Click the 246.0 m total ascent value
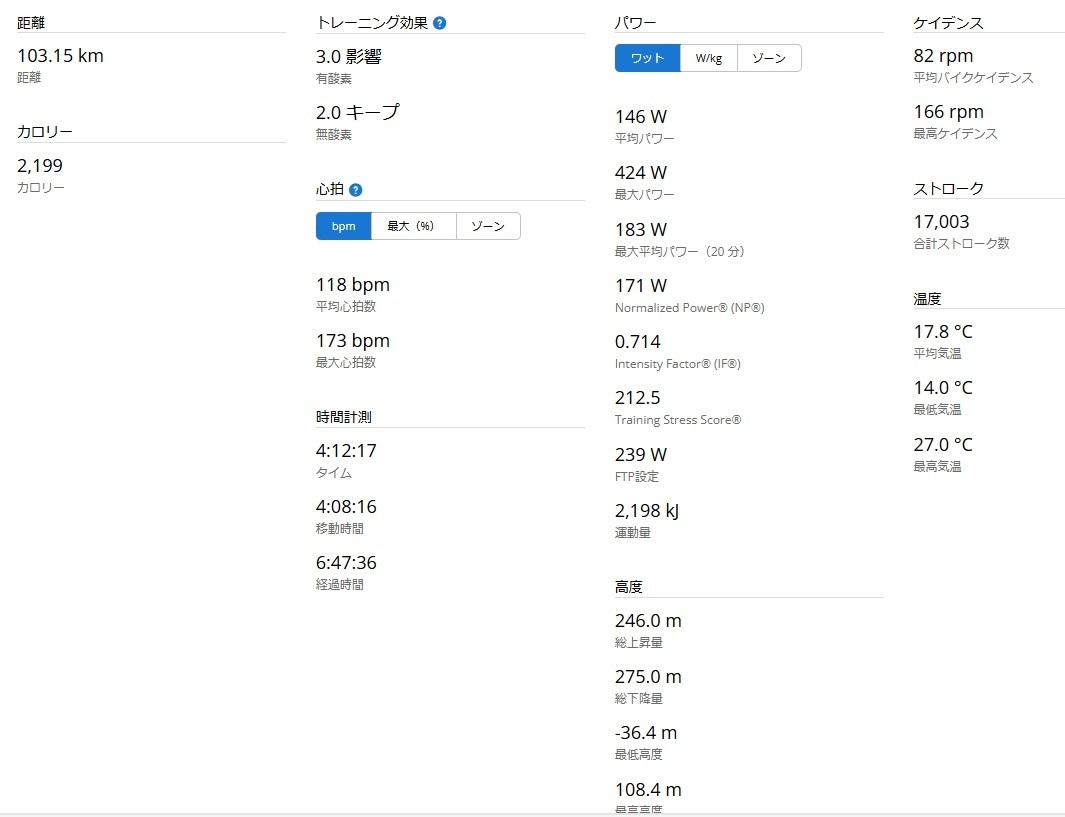The height and width of the screenshot is (817, 1065). [x=648, y=621]
